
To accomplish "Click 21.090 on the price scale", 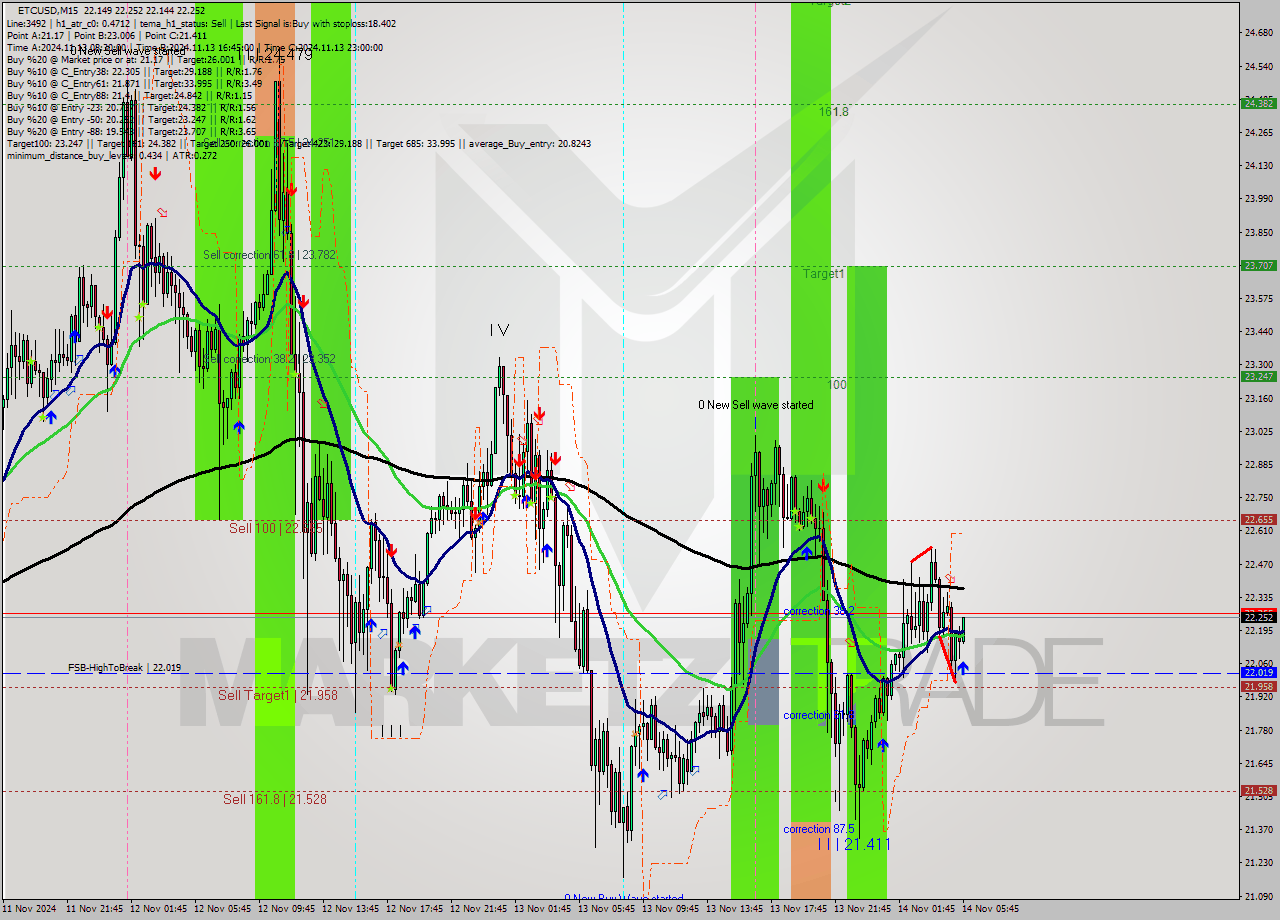I will [1258, 896].
